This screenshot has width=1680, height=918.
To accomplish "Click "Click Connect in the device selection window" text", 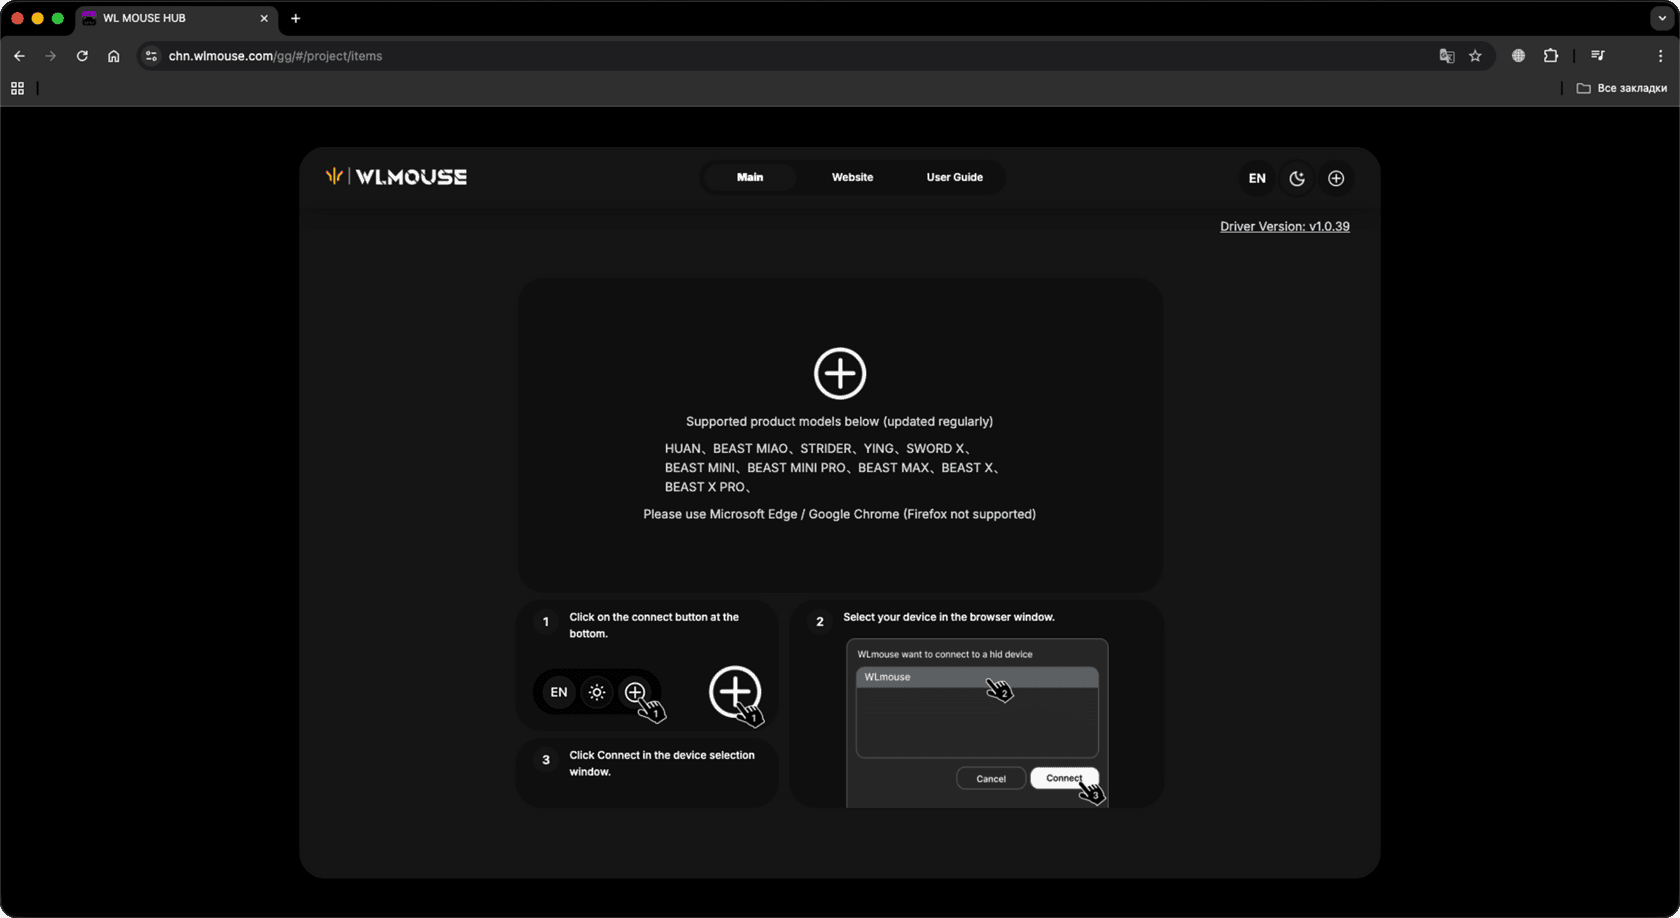I will pyautogui.click(x=662, y=763).
